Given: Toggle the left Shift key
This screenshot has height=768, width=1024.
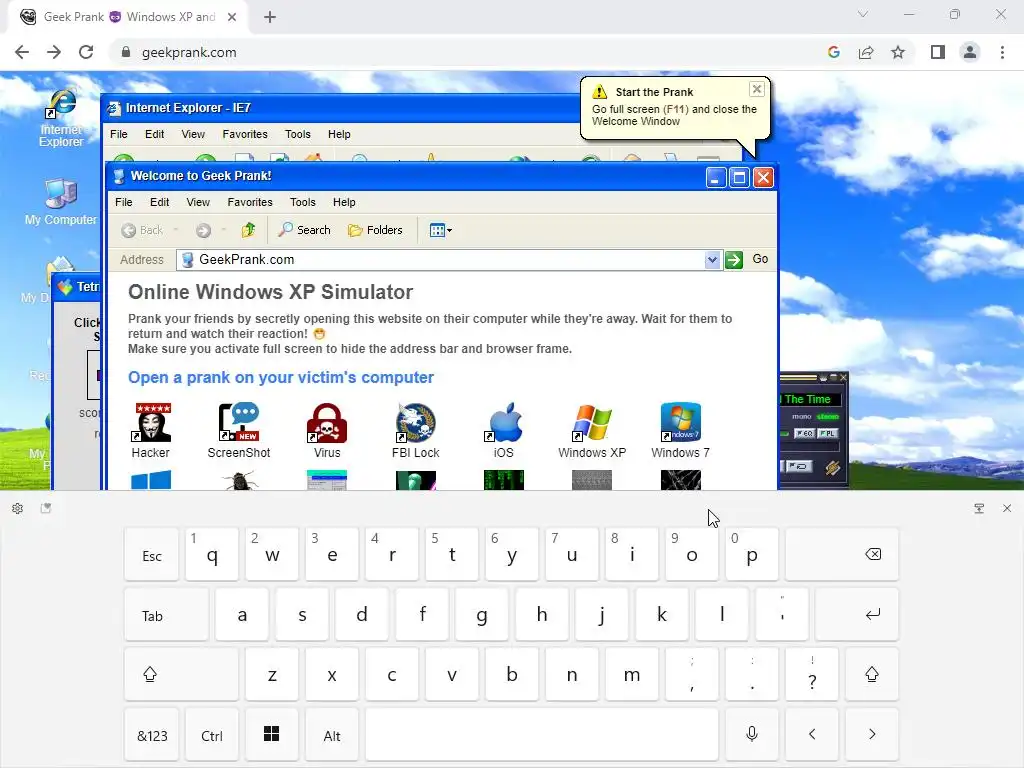Looking at the screenshot, I should [182, 675].
